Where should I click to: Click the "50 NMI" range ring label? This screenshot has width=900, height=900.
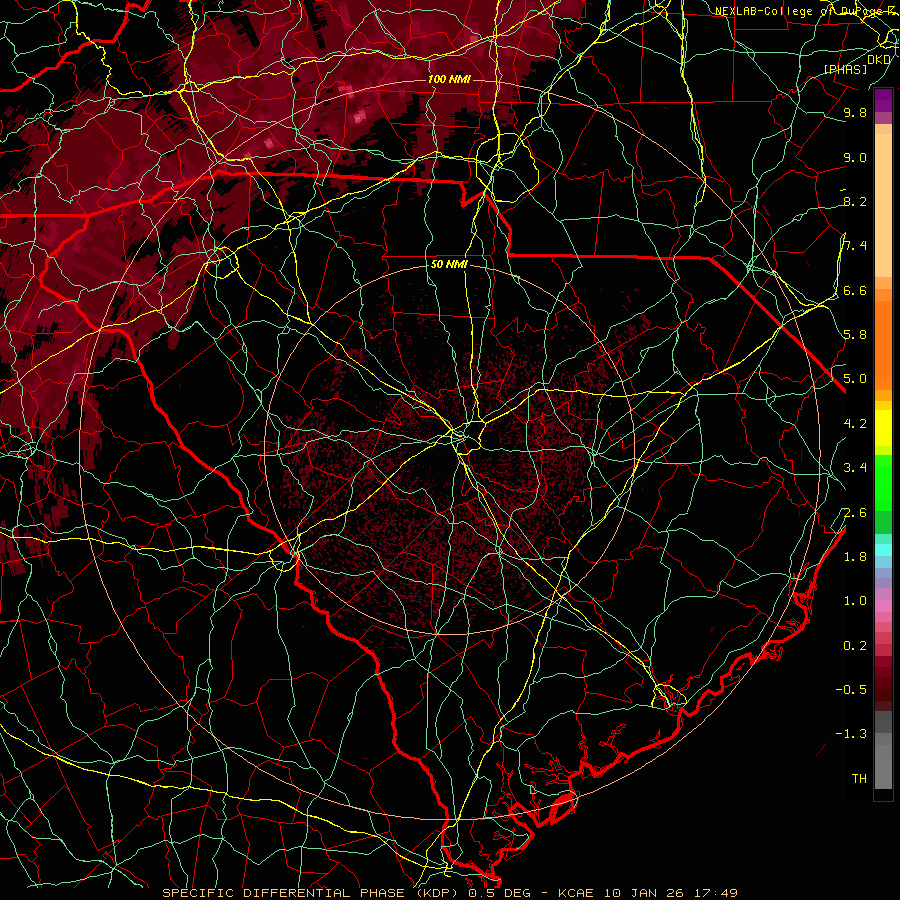[449, 265]
